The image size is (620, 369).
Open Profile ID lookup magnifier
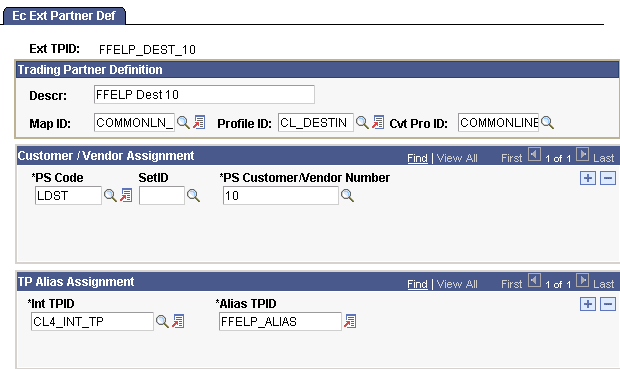click(362, 122)
